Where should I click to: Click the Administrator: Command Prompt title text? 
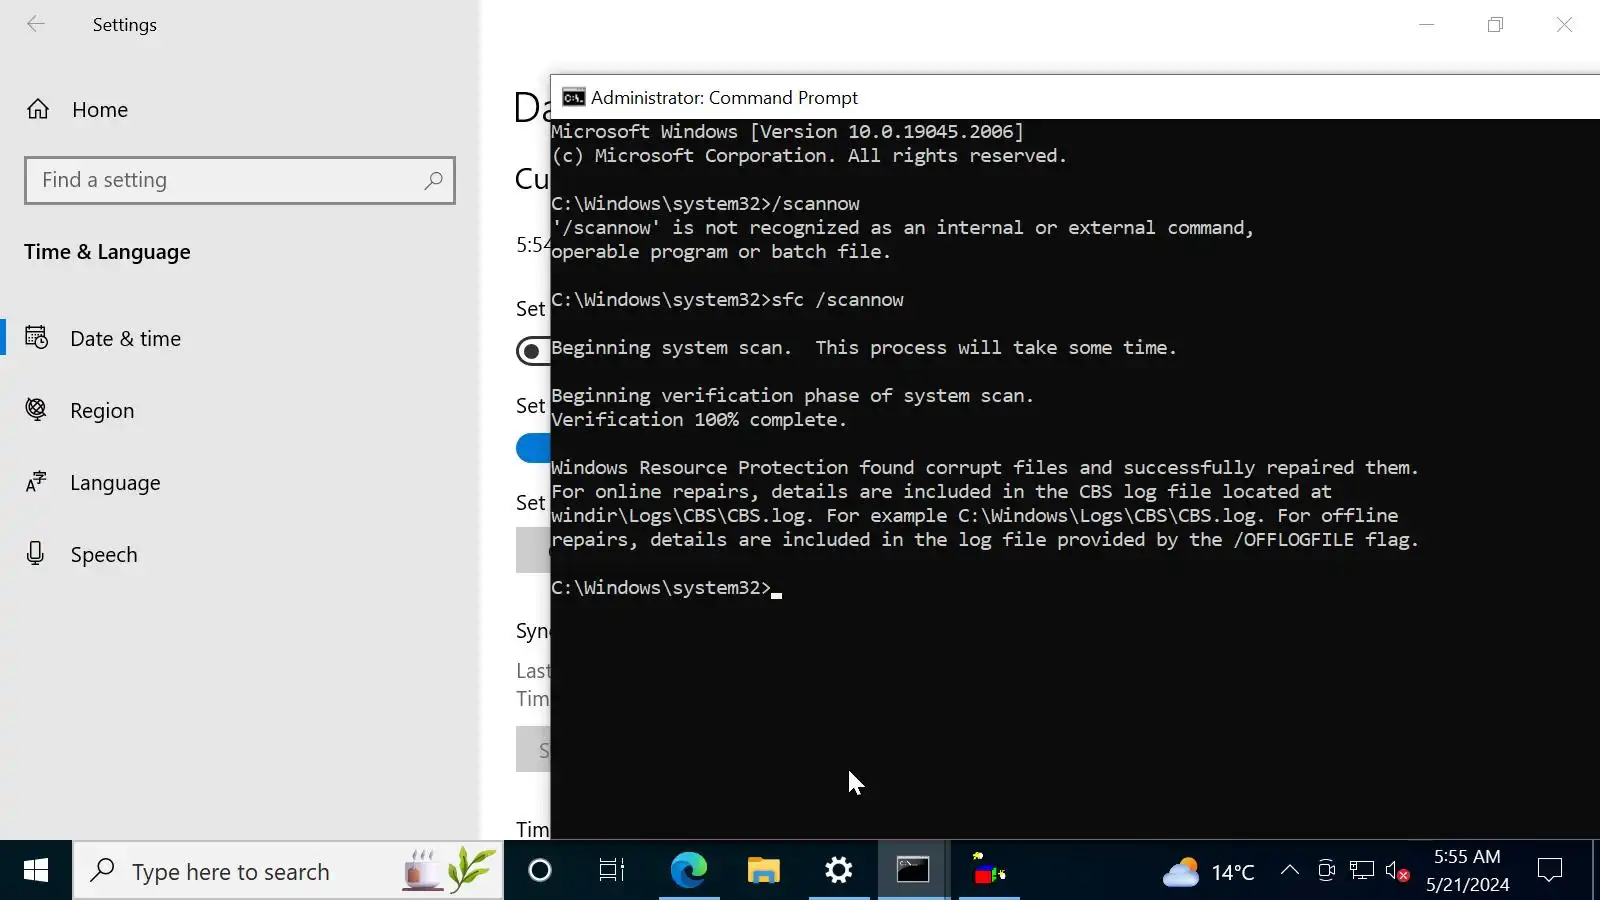[724, 97]
